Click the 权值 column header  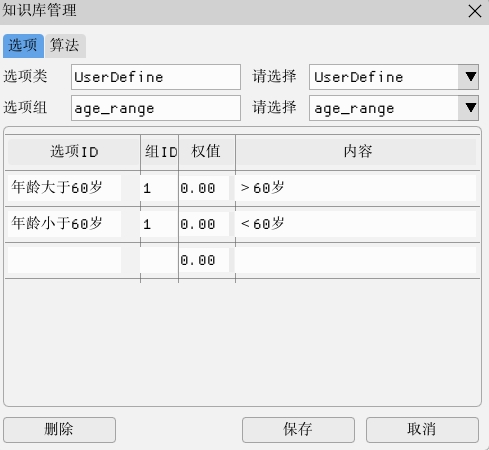click(x=207, y=152)
